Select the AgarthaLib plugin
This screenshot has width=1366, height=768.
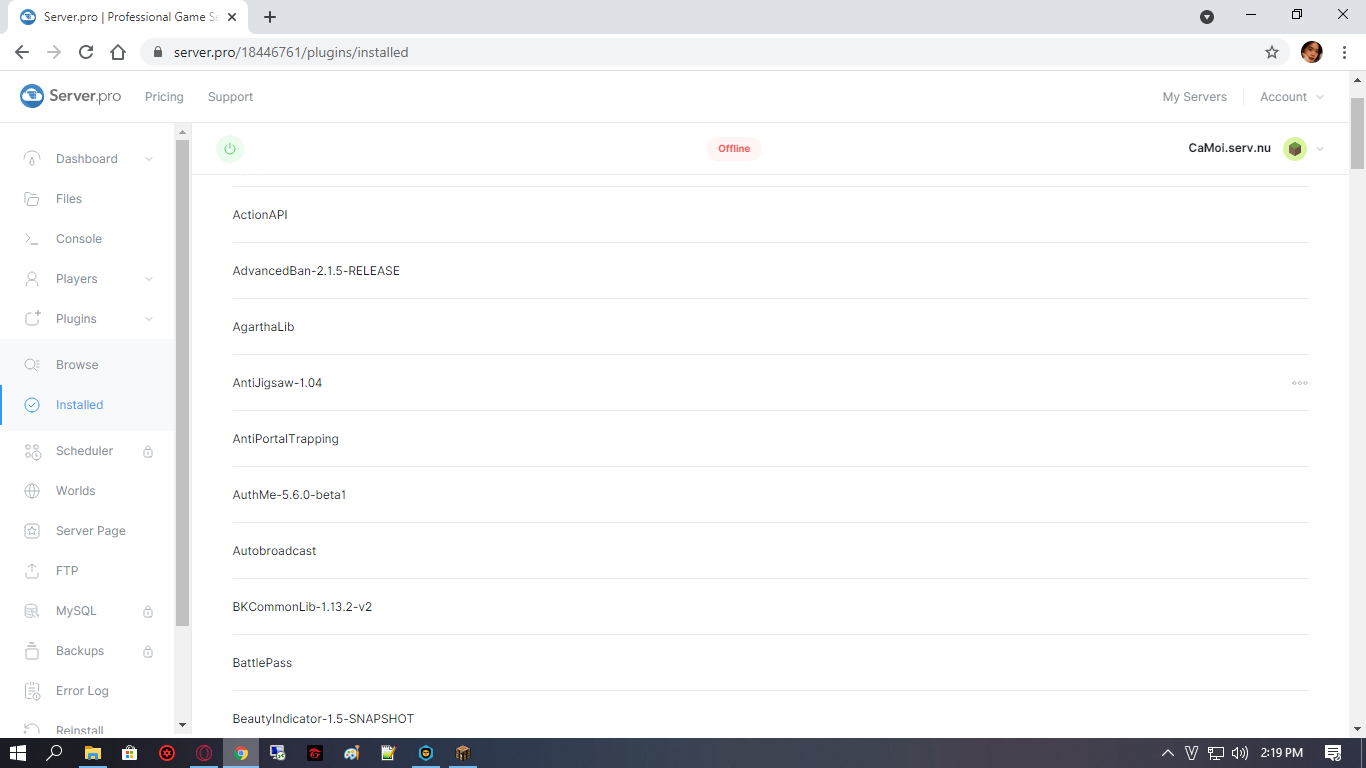(x=770, y=327)
